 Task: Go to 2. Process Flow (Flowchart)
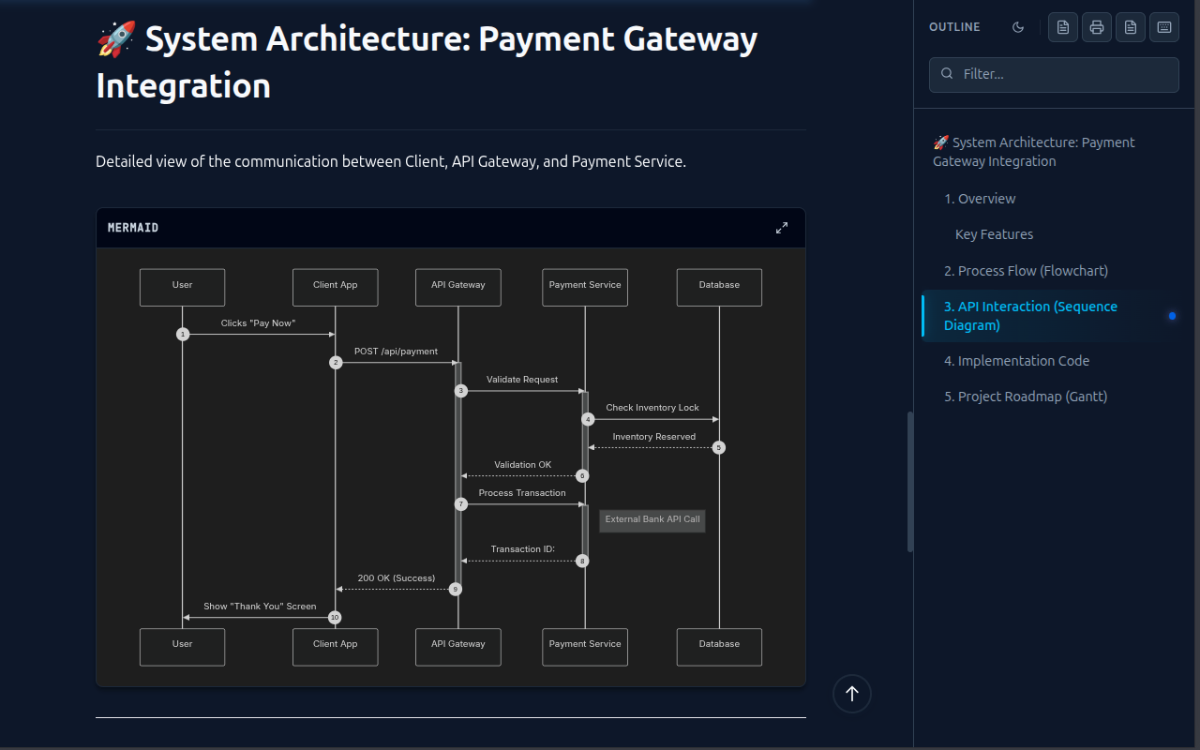click(1025, 271)
